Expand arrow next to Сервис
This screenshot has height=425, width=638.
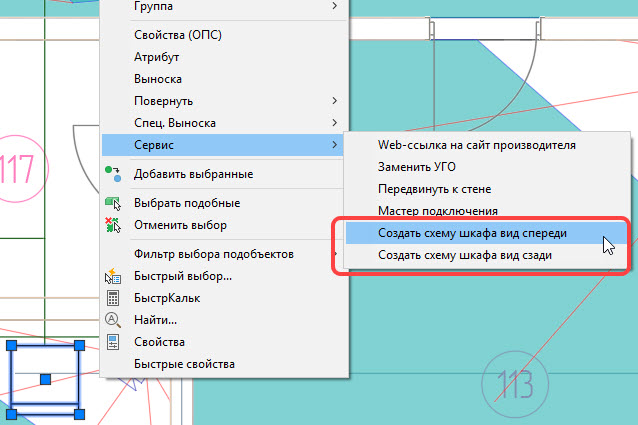click(334, 145)
